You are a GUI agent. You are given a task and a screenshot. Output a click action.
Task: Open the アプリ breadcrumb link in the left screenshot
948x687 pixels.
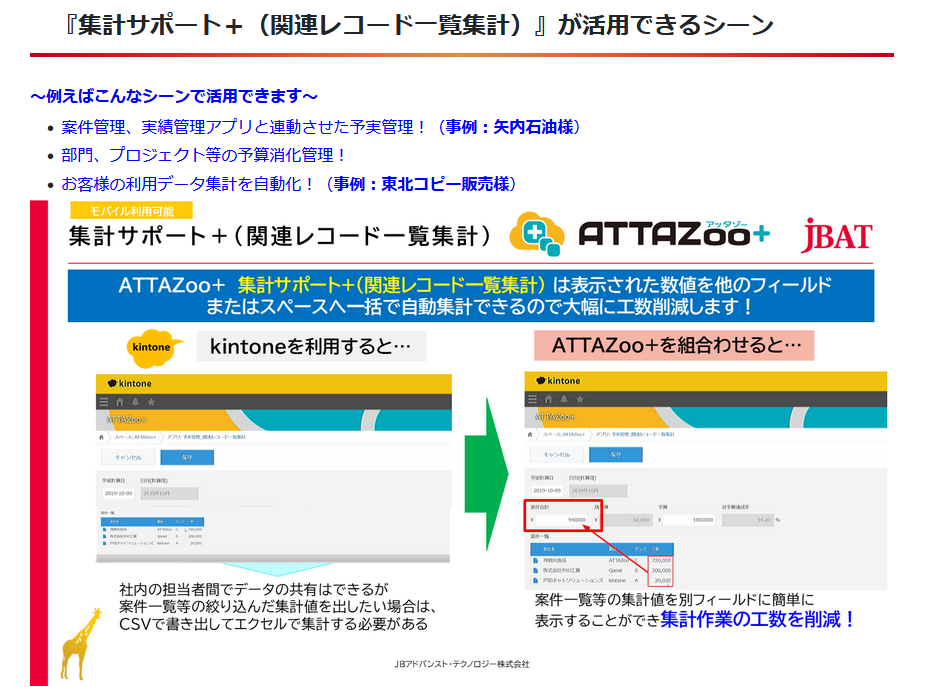pyautogui.click(x=206, y=437)
